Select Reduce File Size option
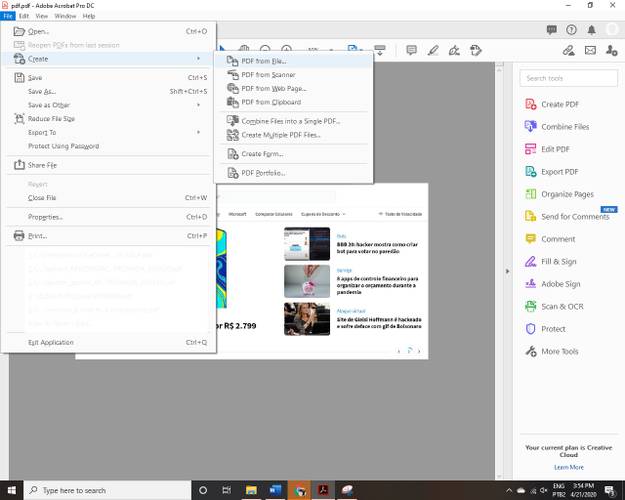 point(108,118)
